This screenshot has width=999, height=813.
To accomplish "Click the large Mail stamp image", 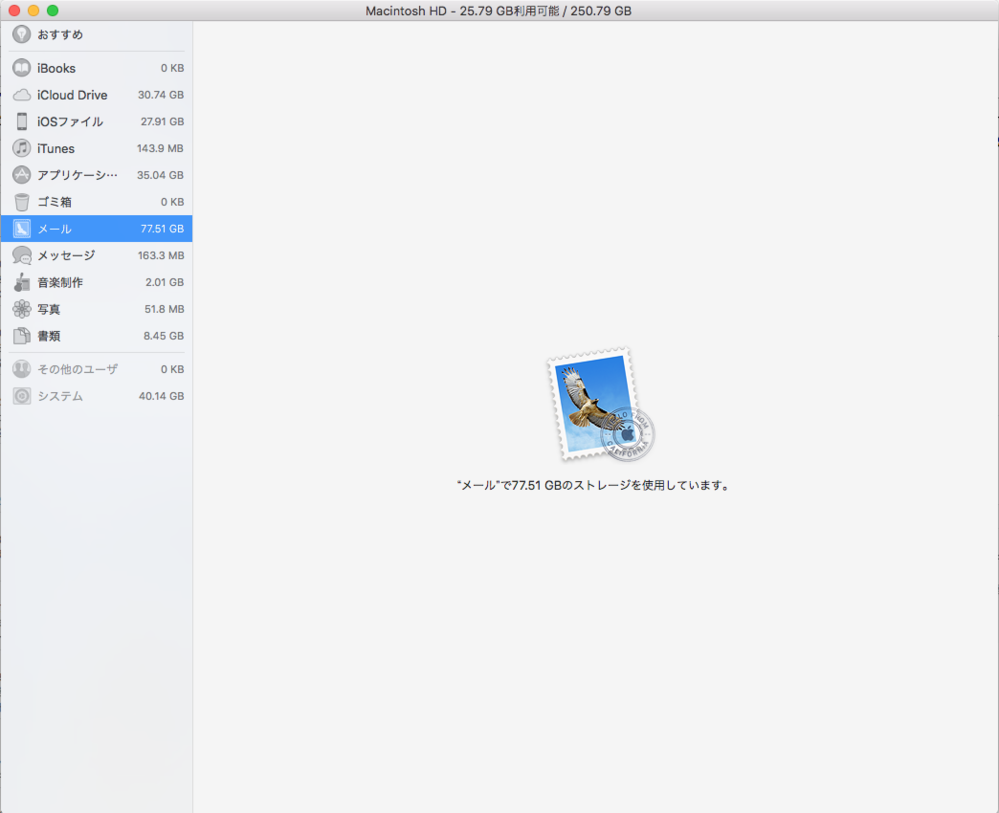I will pyautogui.click(x=600, y=405).
